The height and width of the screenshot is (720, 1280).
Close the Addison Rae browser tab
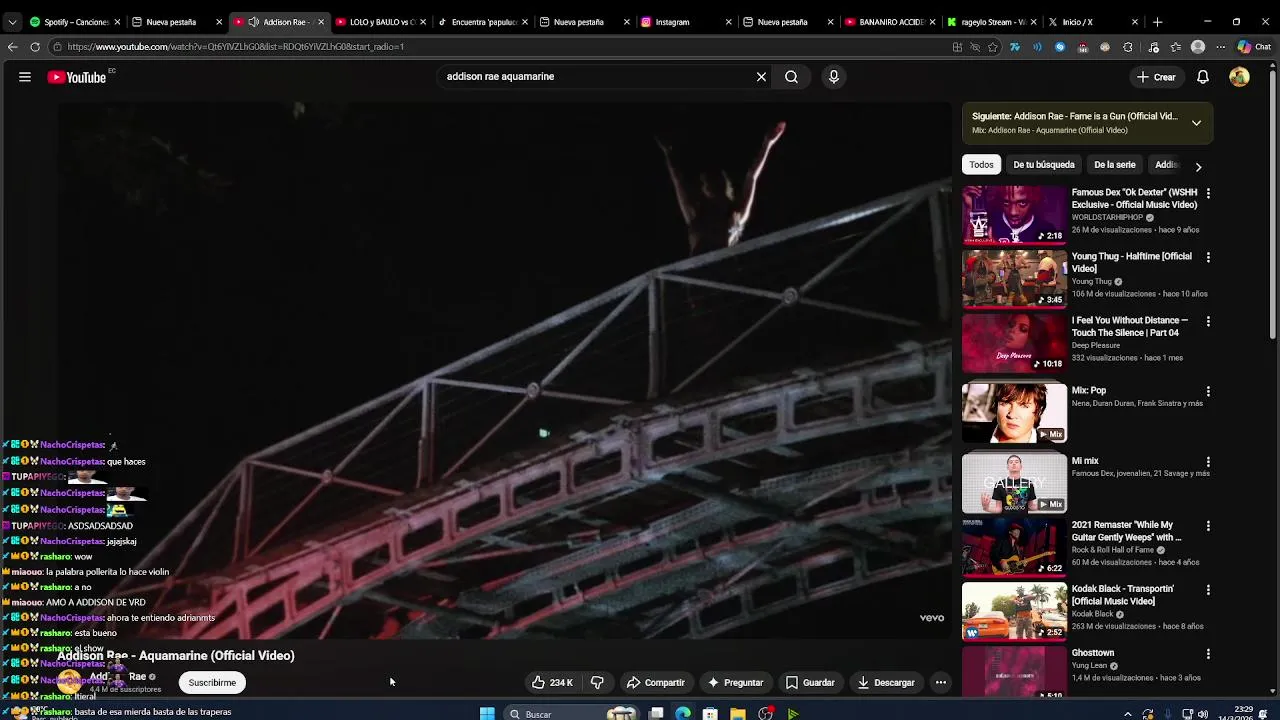[x=321, y=22]
